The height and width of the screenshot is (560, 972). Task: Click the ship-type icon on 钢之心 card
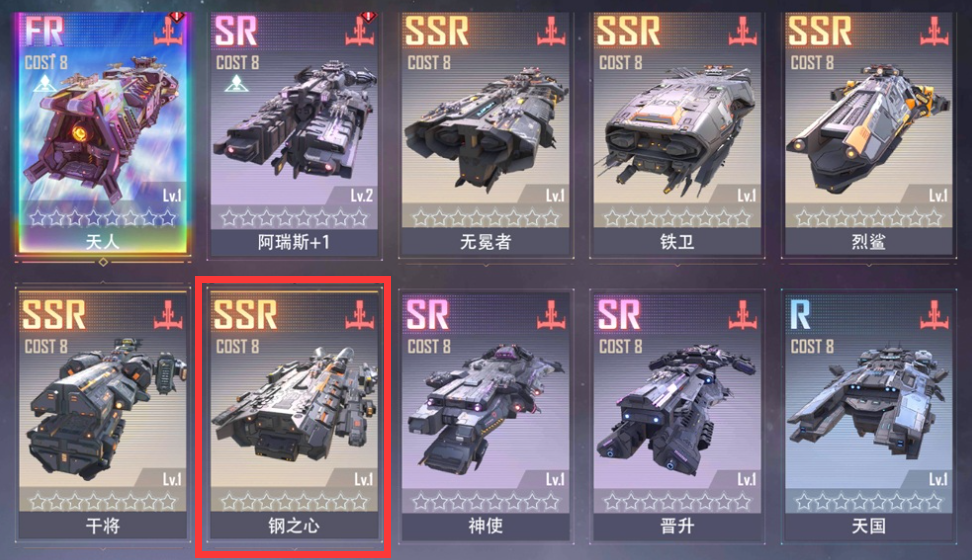360,314
